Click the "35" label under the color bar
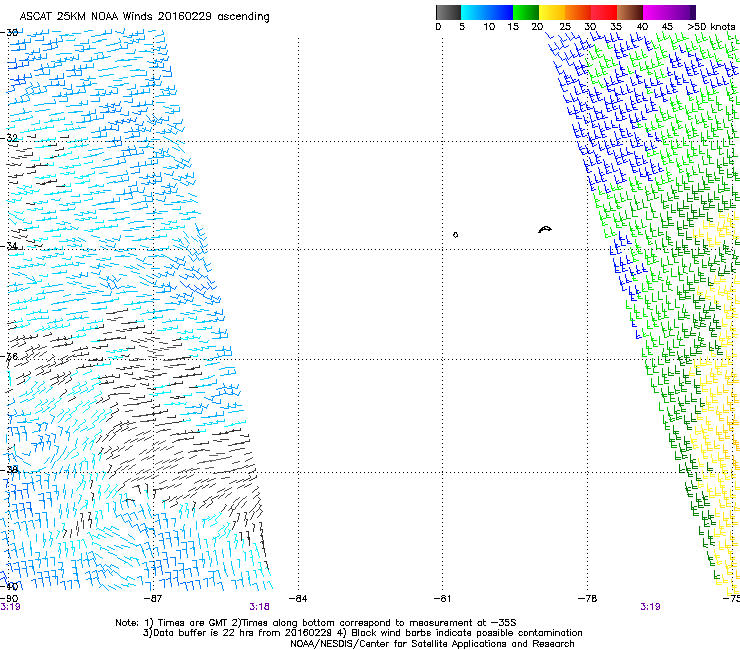 (x=616, y=27)
